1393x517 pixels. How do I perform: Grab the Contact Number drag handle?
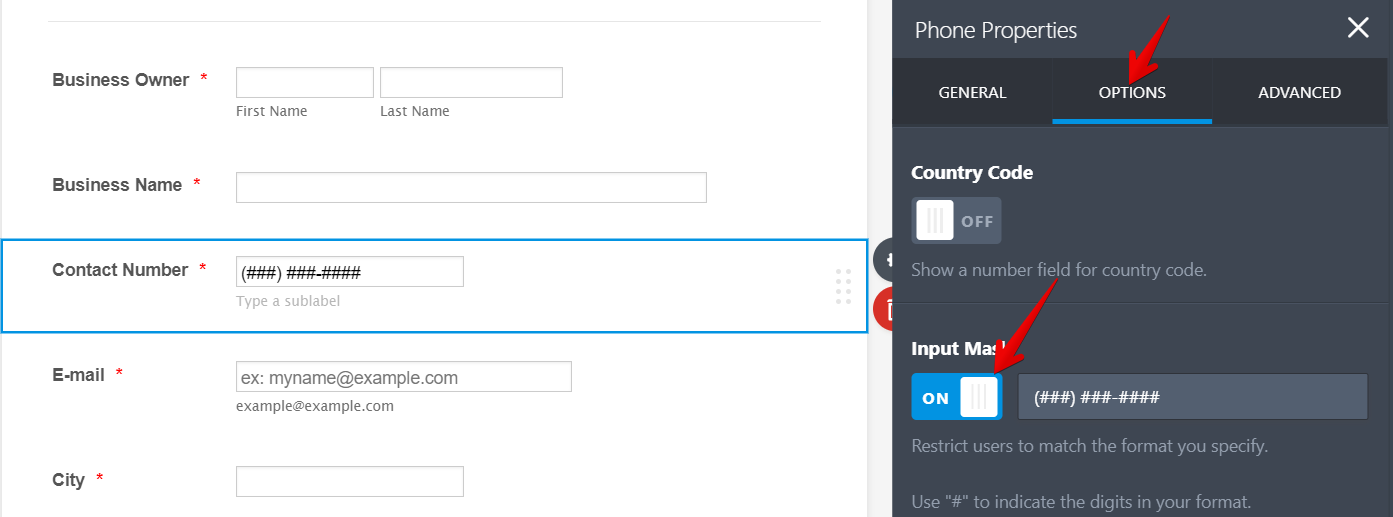pos(843,286)
